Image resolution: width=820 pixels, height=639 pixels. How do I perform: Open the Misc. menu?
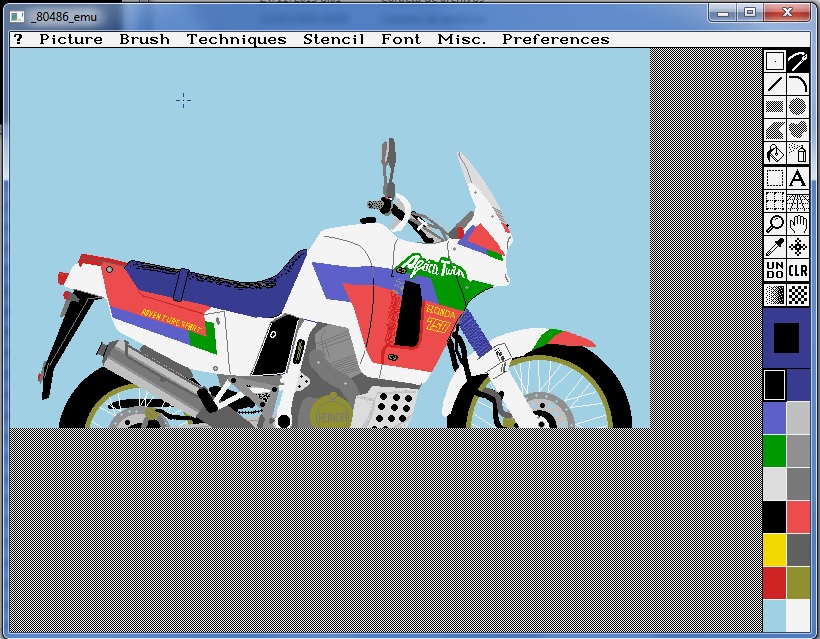pos(462,39)
